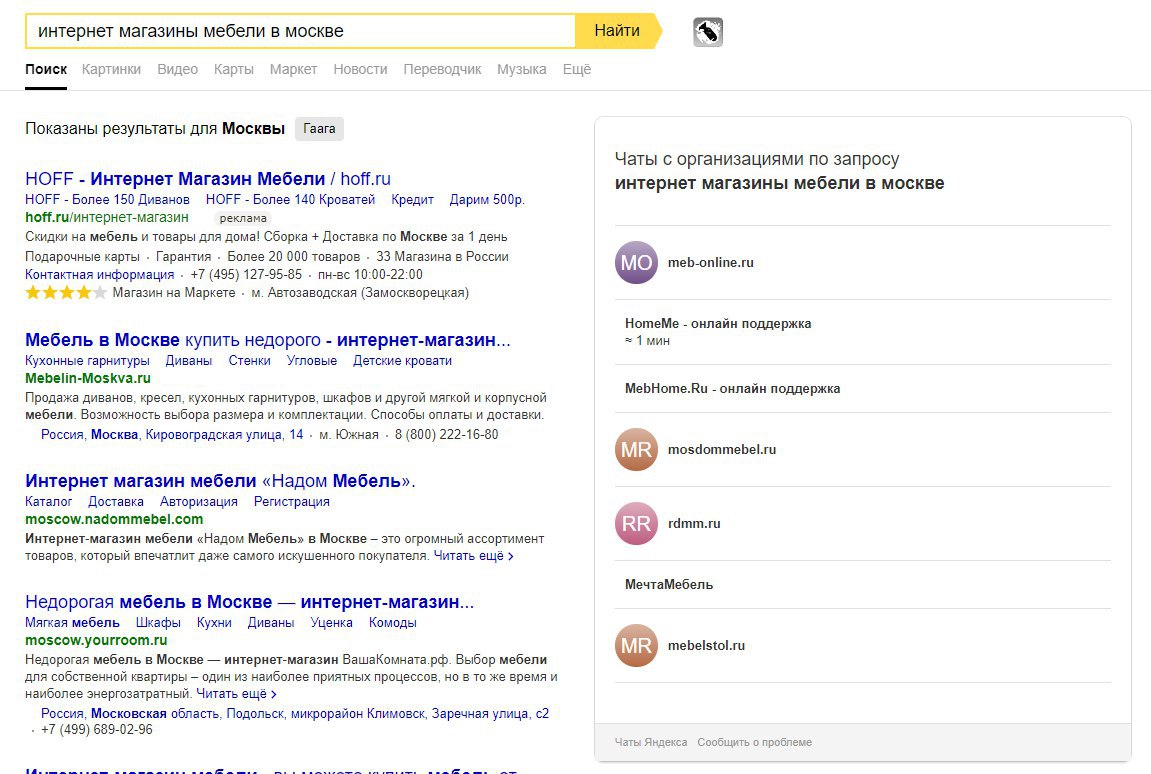Select the Поиск tab

coord(46,69)
